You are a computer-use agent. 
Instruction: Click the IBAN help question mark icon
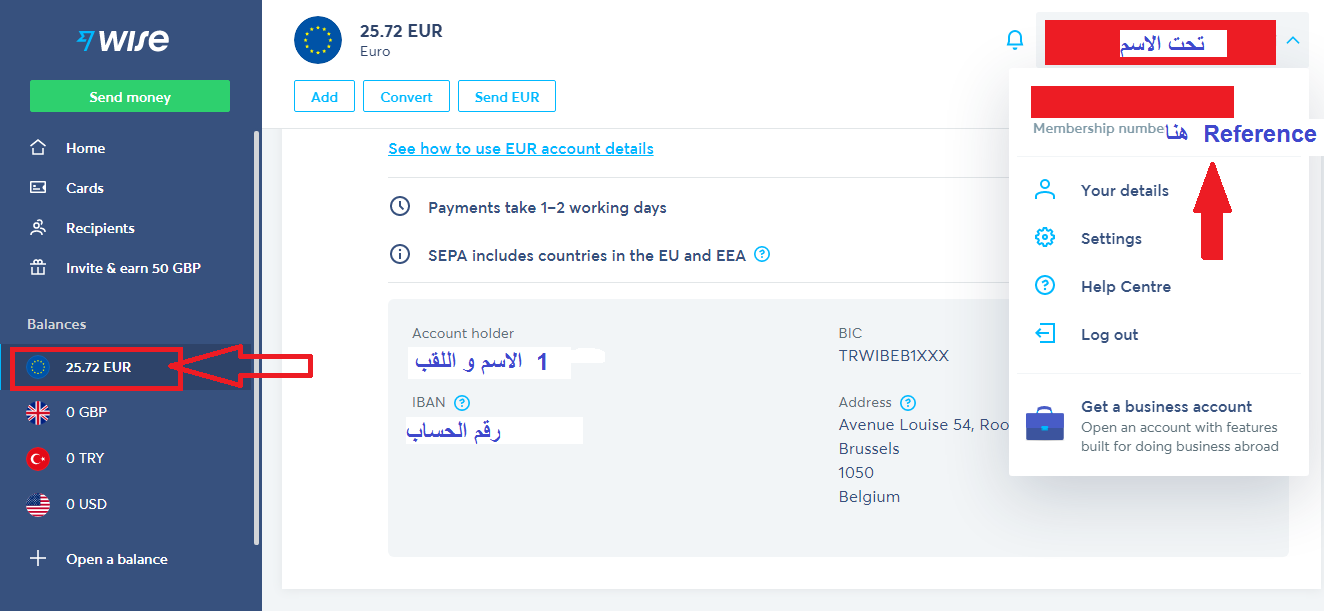pyautogui.click(x=462, y=403)
